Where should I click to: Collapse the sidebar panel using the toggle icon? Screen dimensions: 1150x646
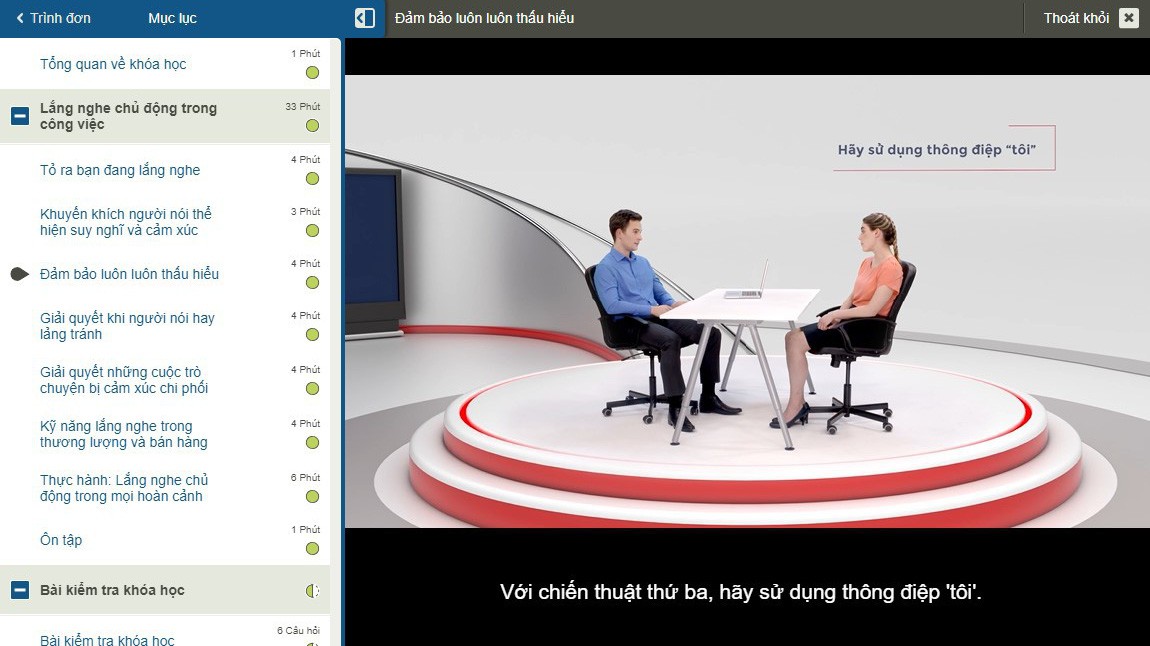coord(365,18)
